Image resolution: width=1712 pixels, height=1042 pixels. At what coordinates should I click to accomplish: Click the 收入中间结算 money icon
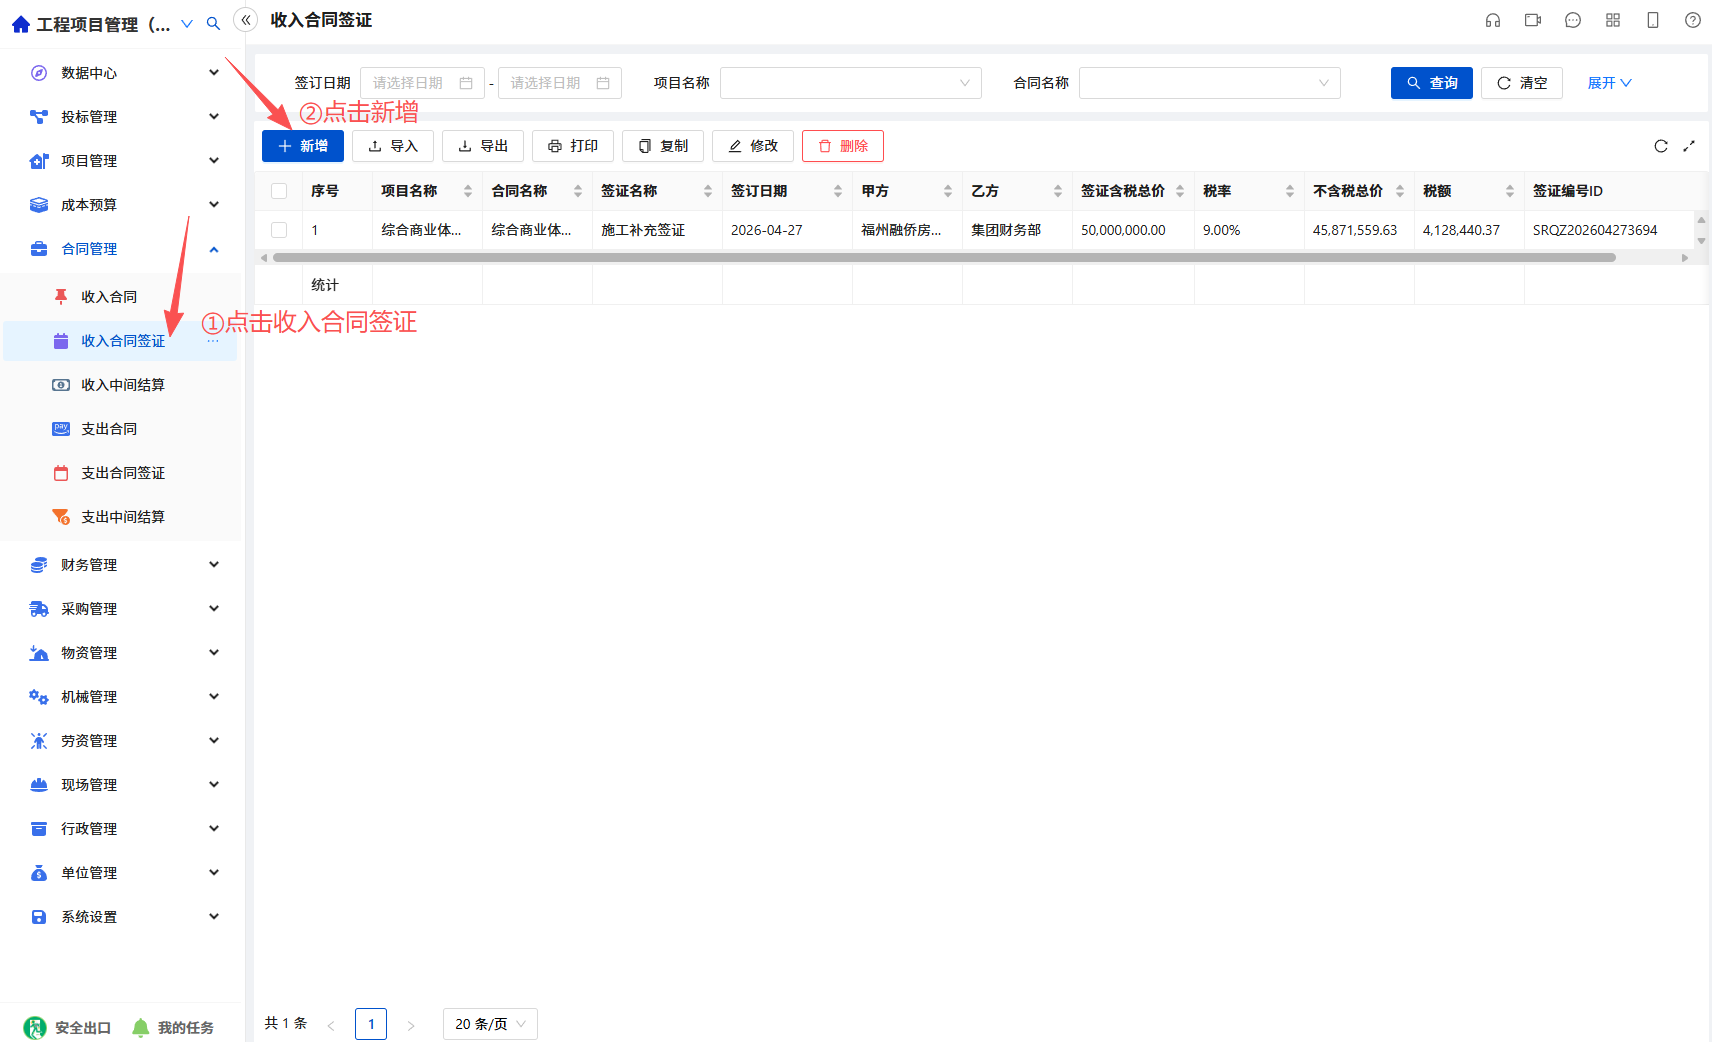tap(61, 385)
